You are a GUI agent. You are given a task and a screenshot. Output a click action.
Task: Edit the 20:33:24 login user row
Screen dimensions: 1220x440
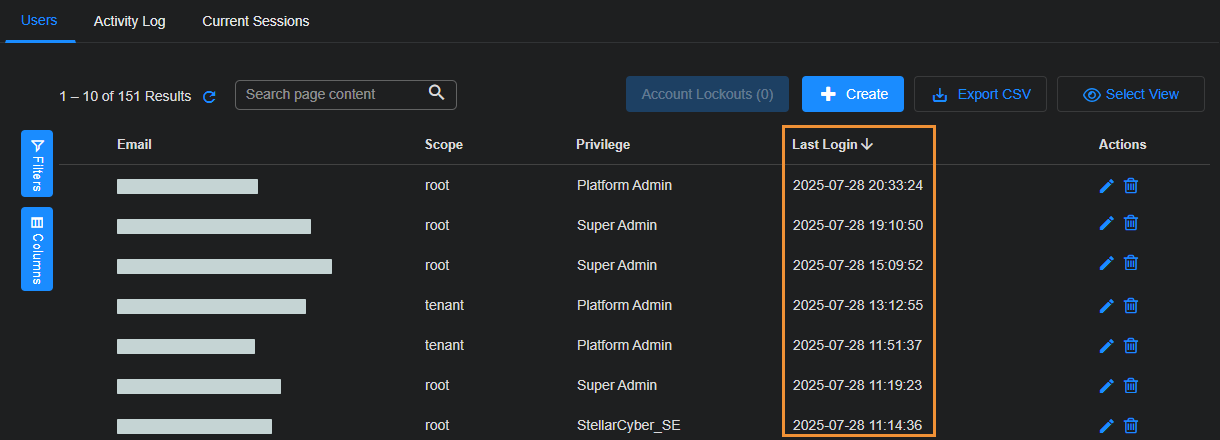tap(1106, 185)
